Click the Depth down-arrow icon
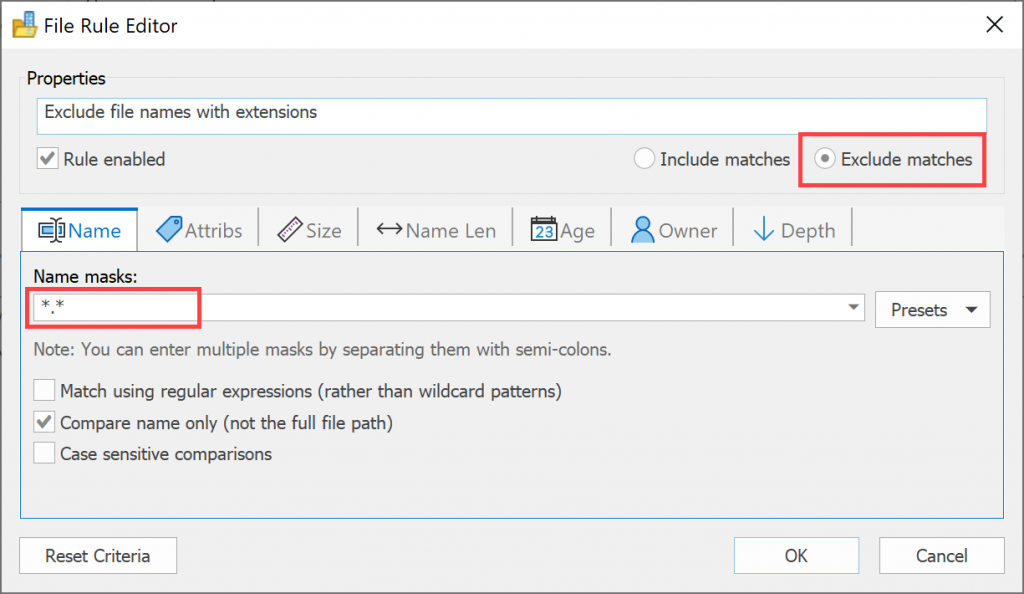Image resolution: width=1024 pixels, height=594 pixels. pos(763,230)
